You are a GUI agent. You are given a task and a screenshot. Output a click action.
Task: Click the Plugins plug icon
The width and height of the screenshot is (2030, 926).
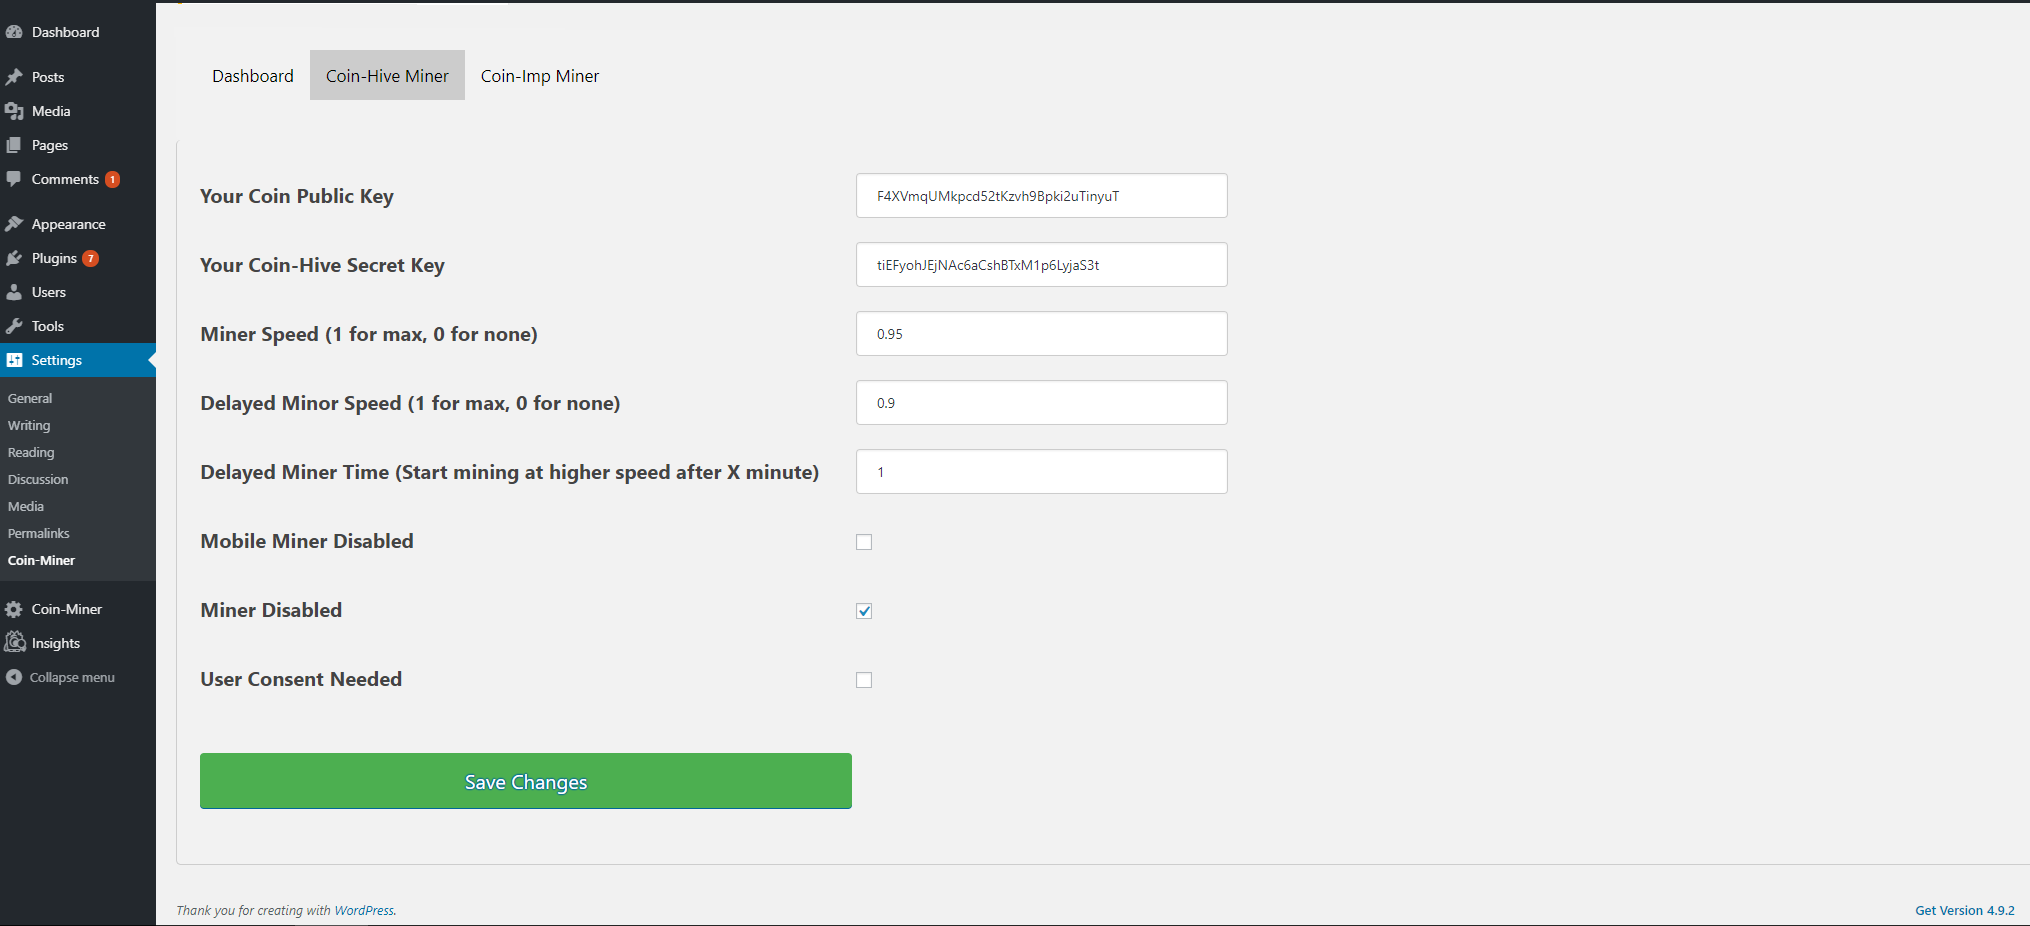[14, 258]
